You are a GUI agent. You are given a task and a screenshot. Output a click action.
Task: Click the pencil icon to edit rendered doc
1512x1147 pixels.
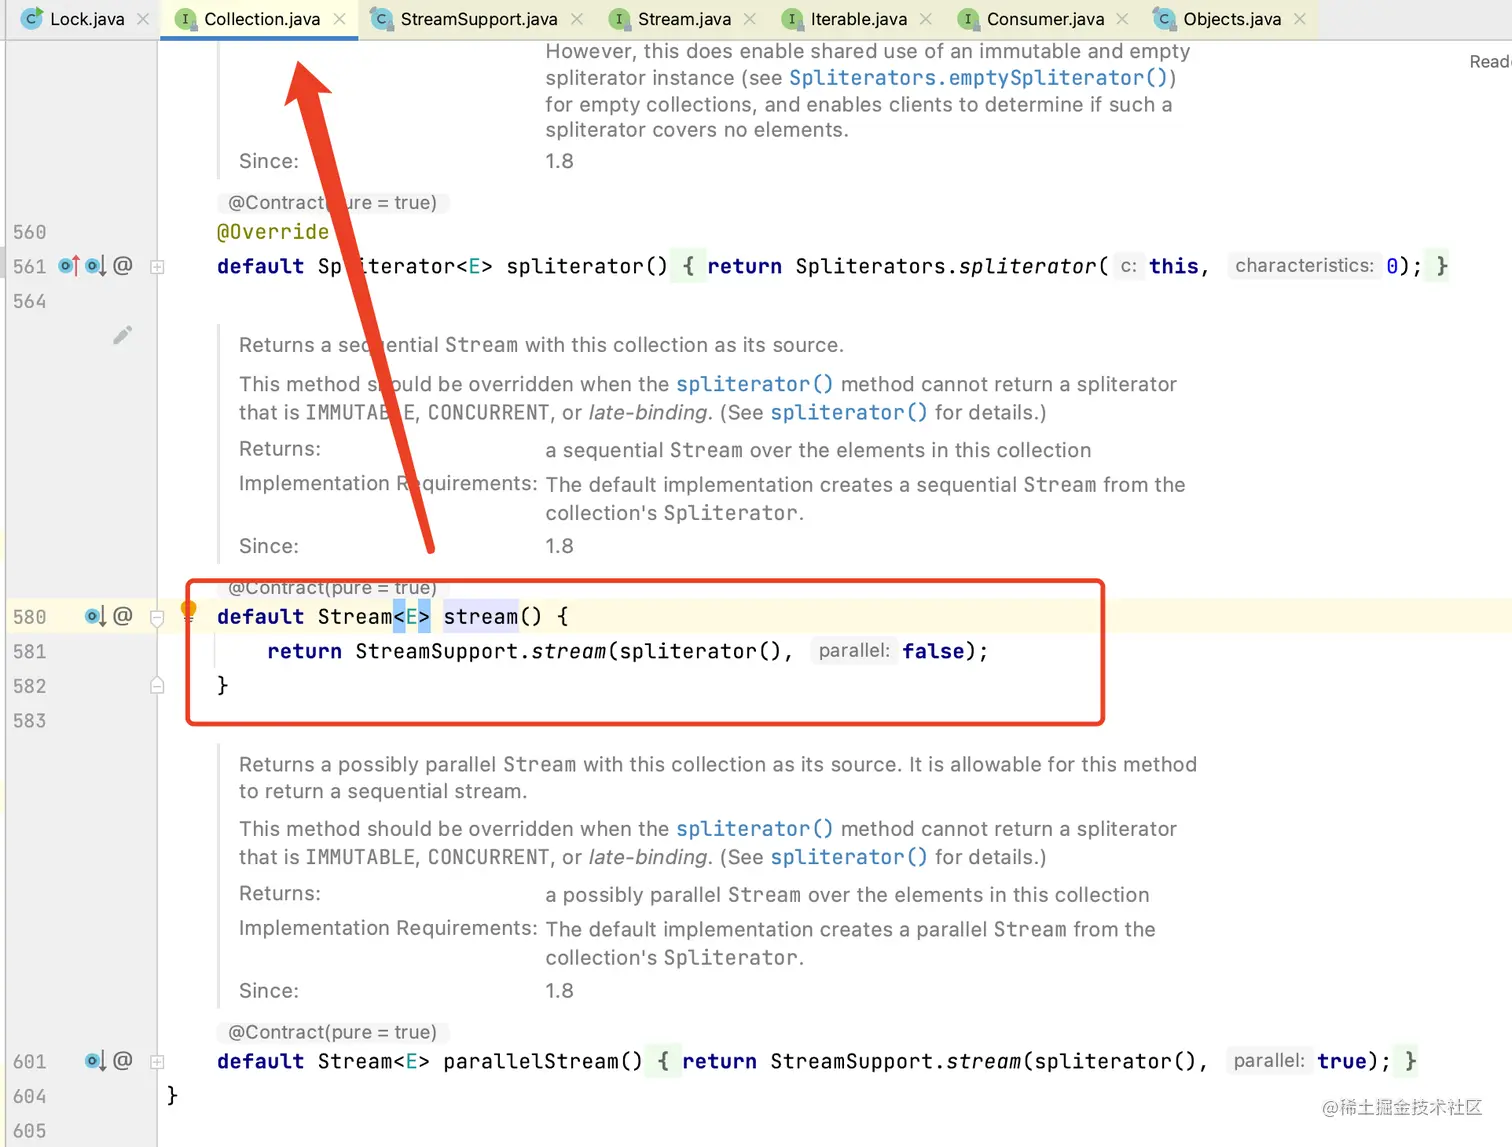122,335
